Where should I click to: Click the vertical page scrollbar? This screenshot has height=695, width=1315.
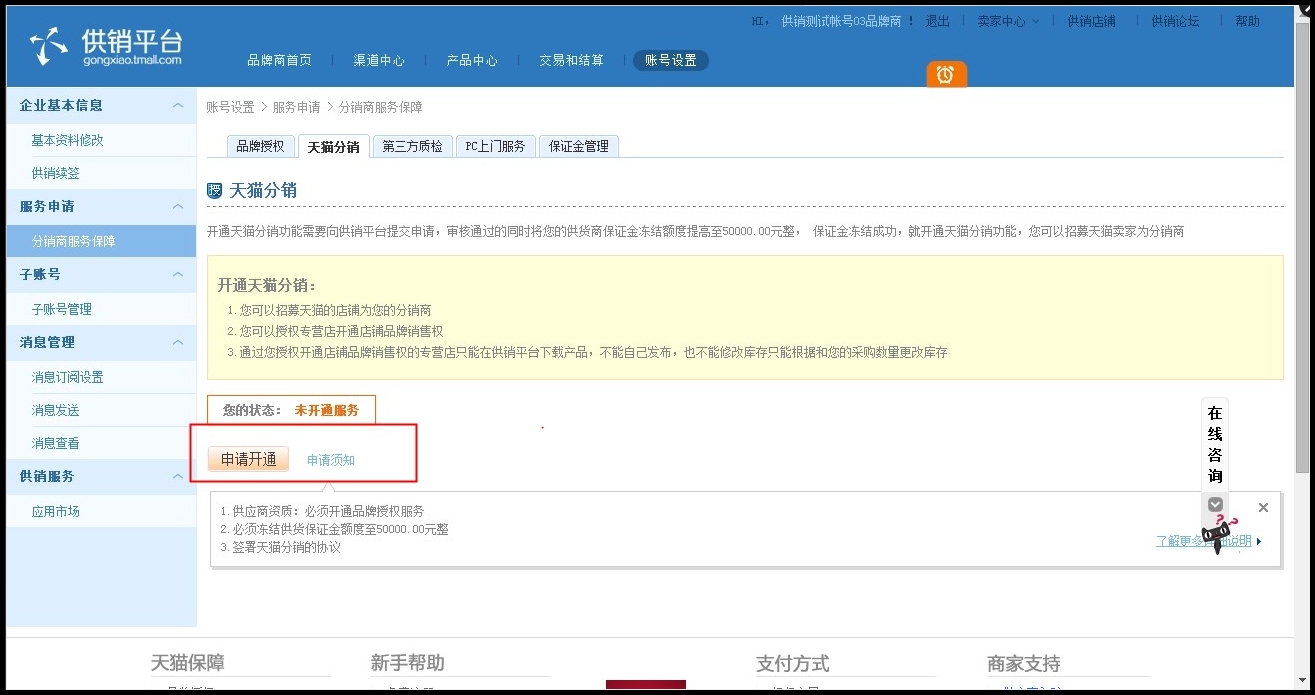click(x=1303, y=246)
